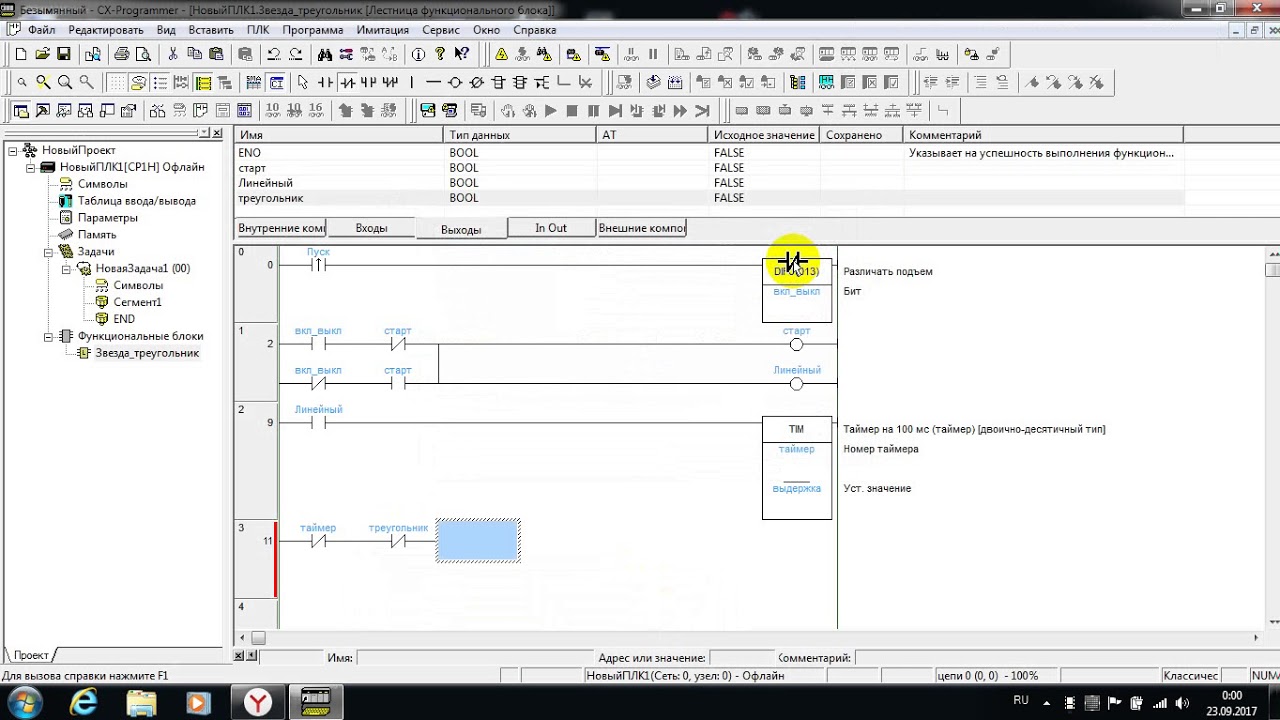This screenshot has width=1280, height=720.
Task: Create a new project with the New icon
Action: (21, 54)
